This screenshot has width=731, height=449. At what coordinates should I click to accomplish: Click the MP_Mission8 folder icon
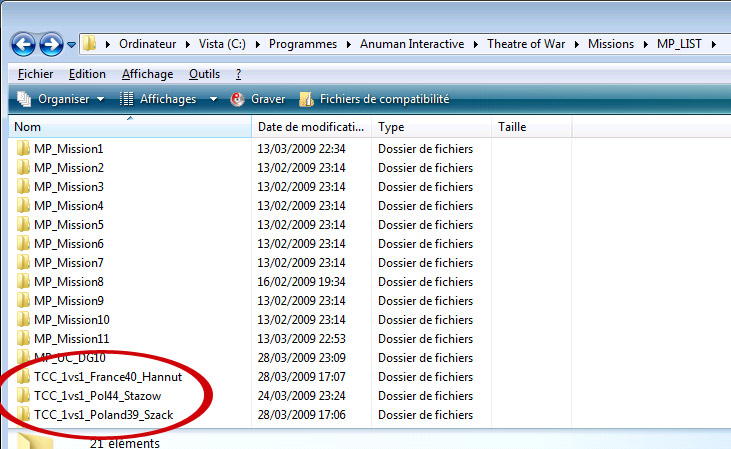(x=24, y=282)
